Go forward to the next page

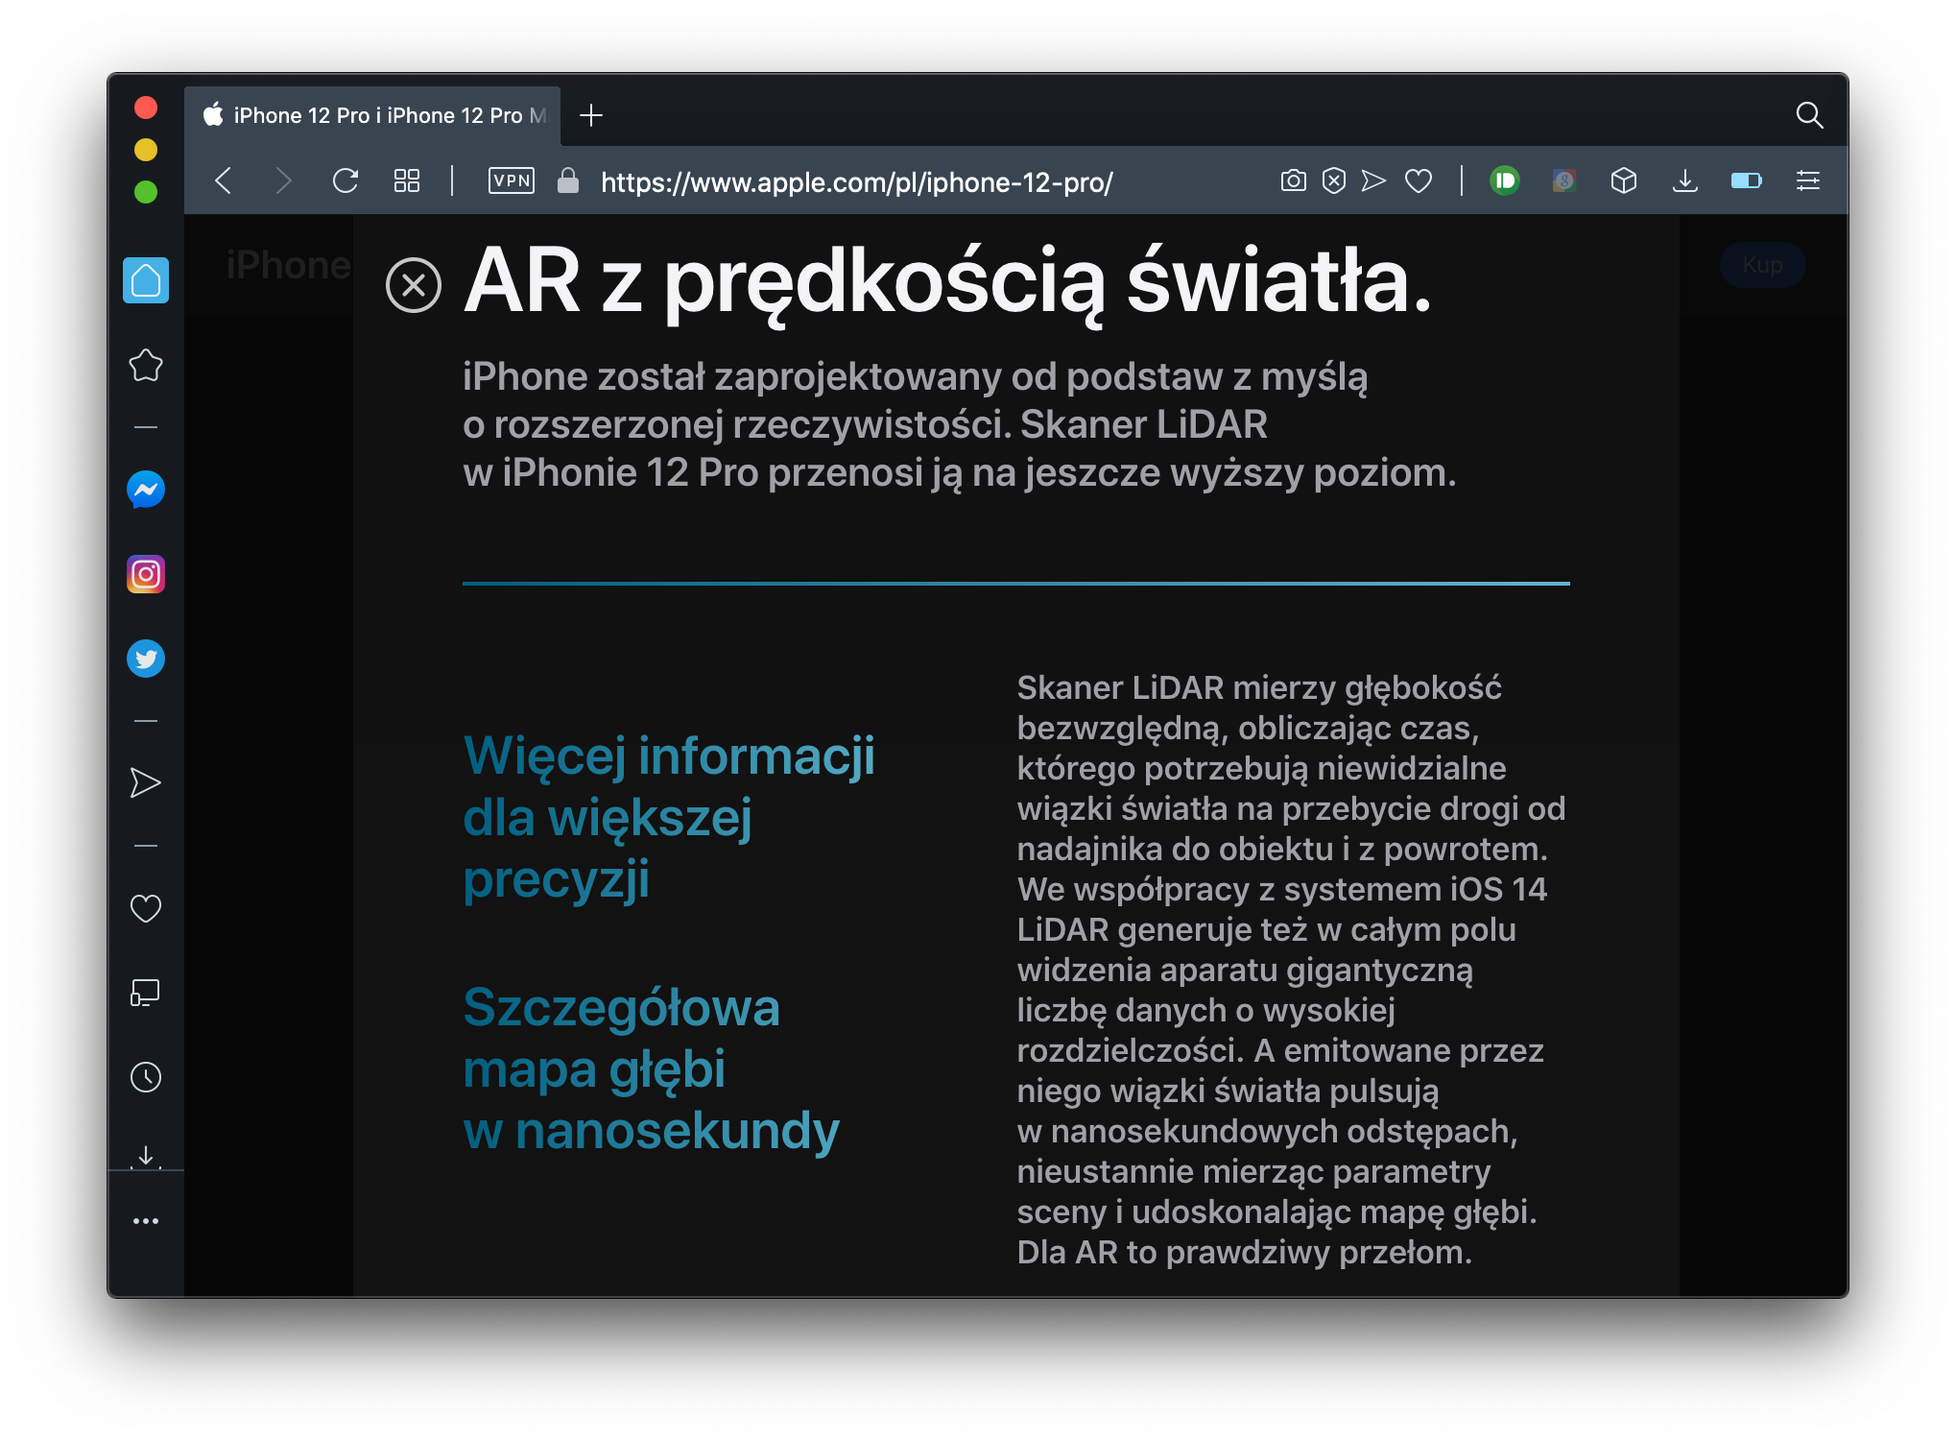coord(283,181)
